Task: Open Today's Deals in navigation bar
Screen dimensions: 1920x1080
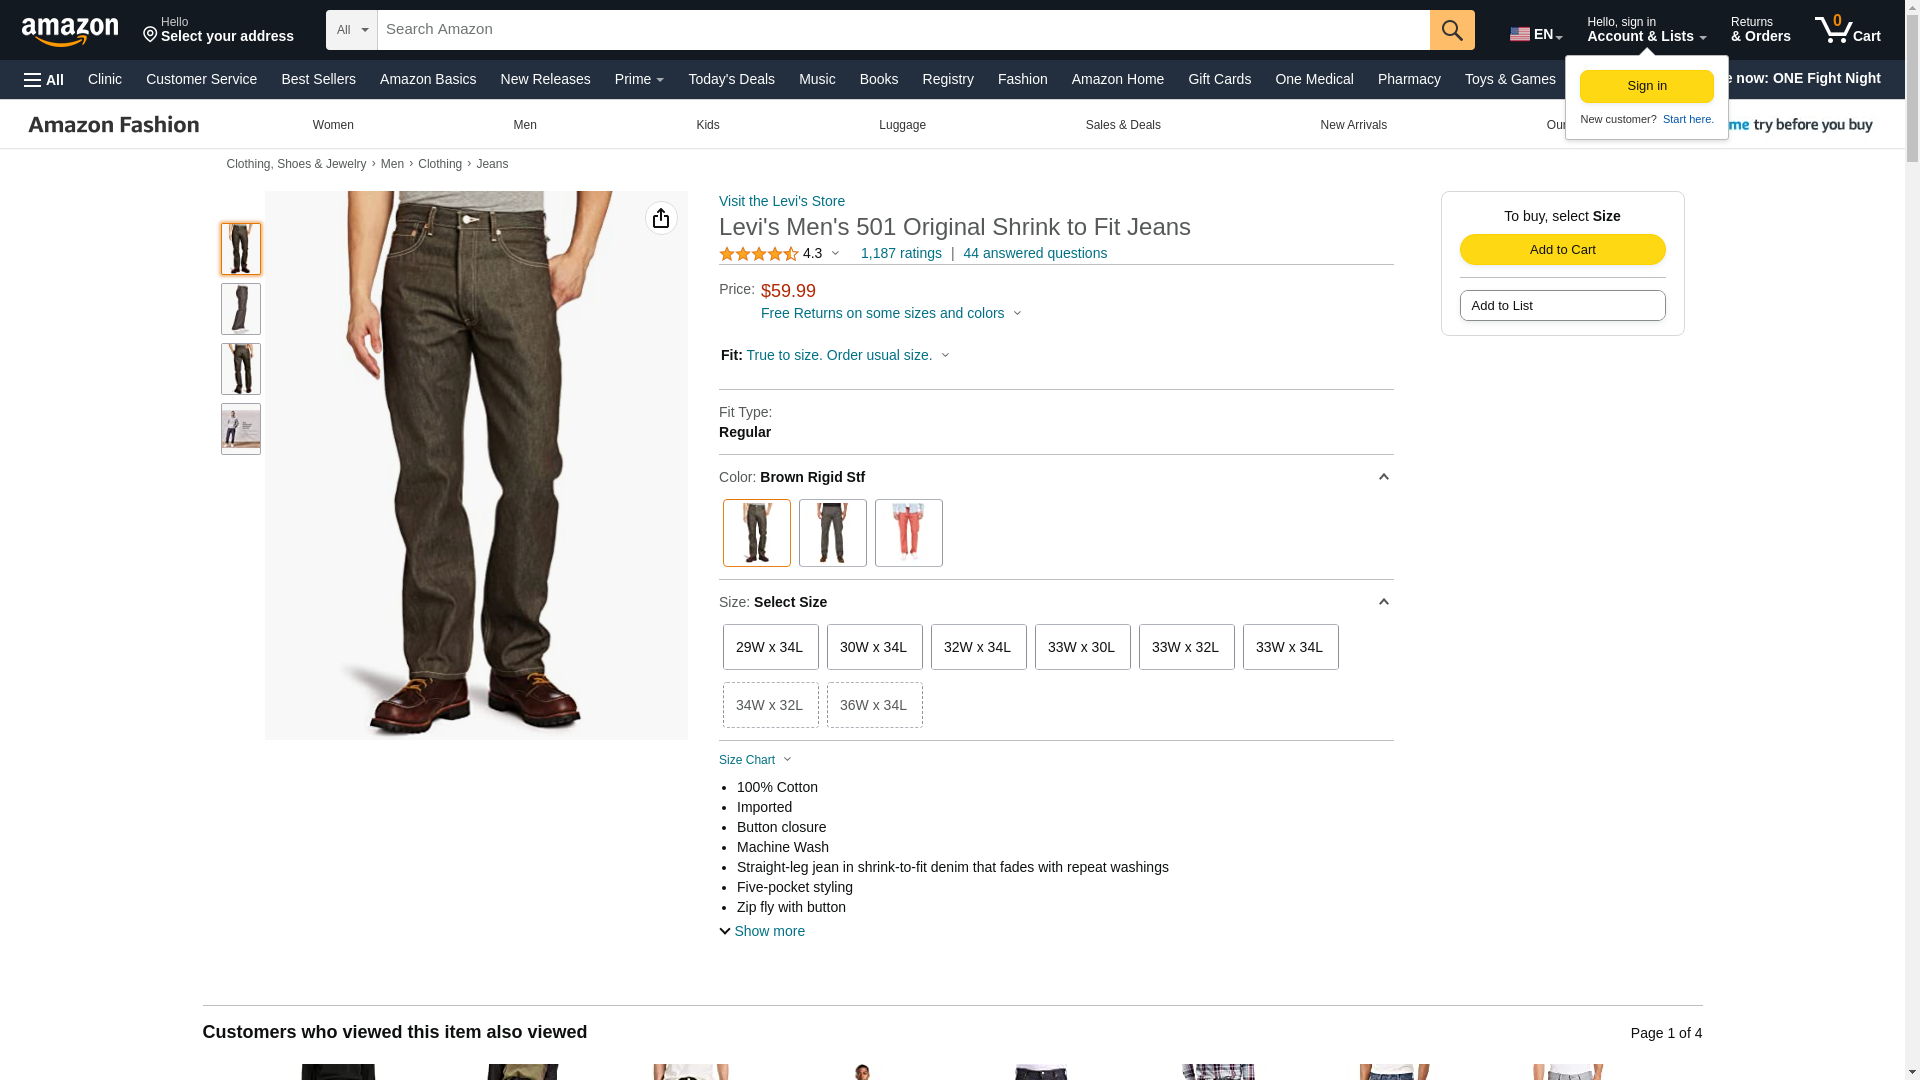Action: [x=730, y=79]
